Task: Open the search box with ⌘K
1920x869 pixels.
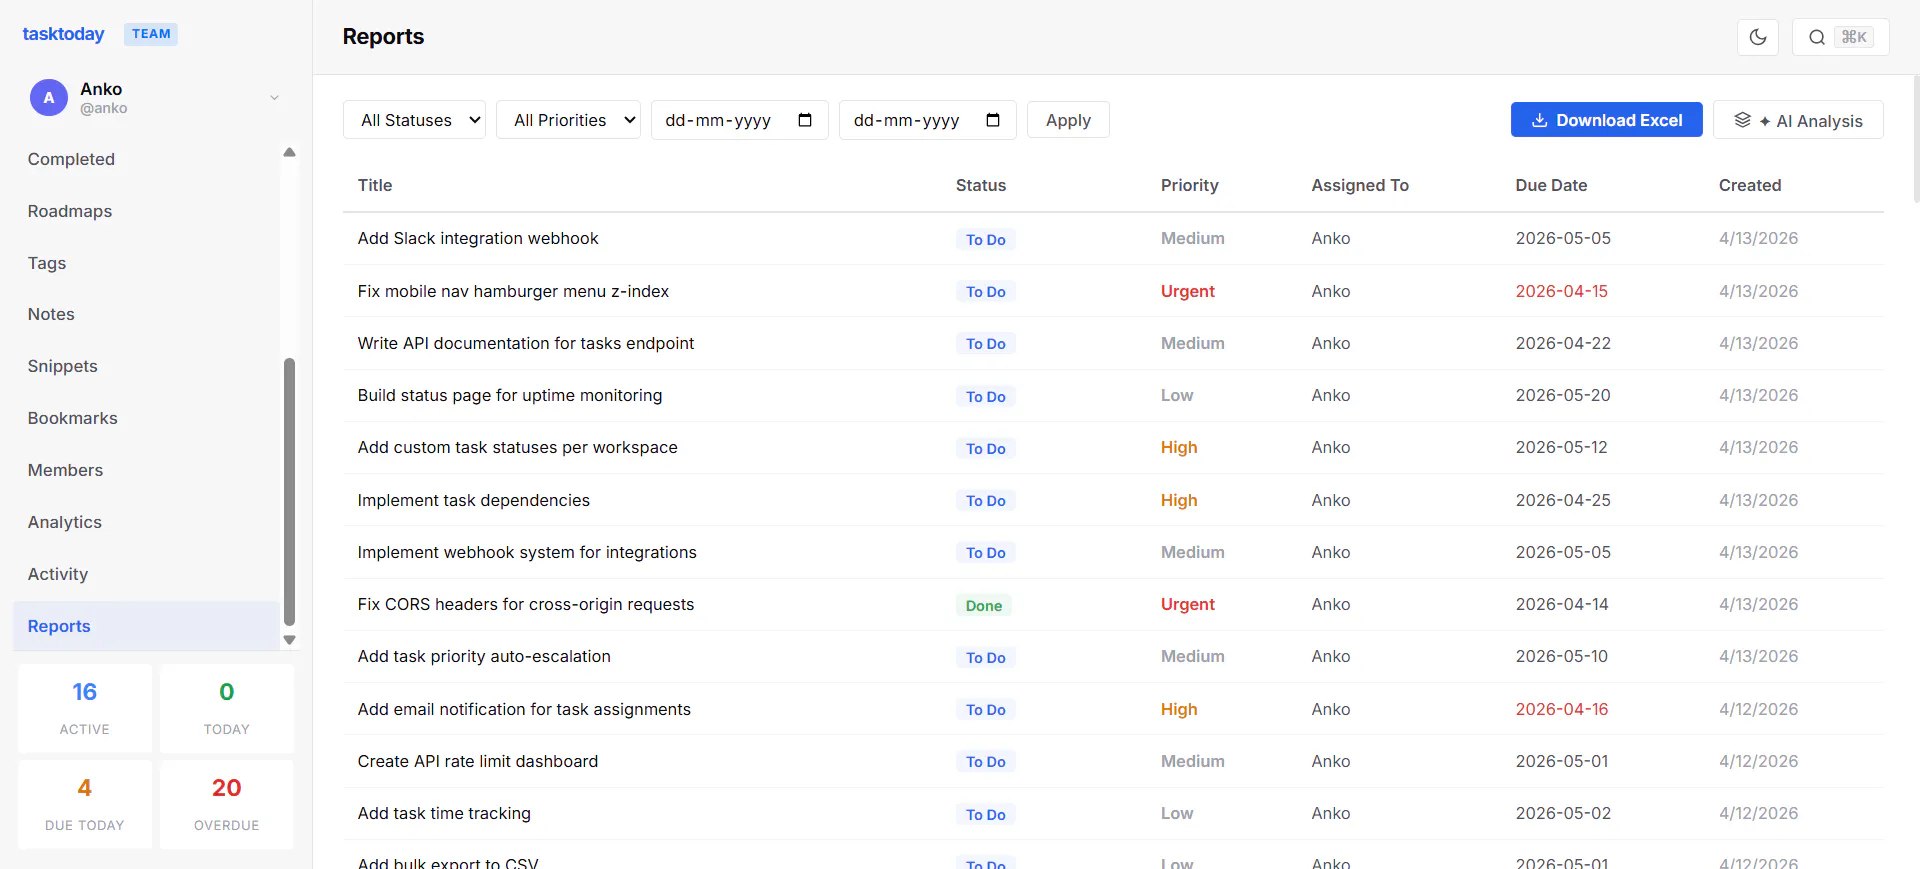Action: [1840, 37]
